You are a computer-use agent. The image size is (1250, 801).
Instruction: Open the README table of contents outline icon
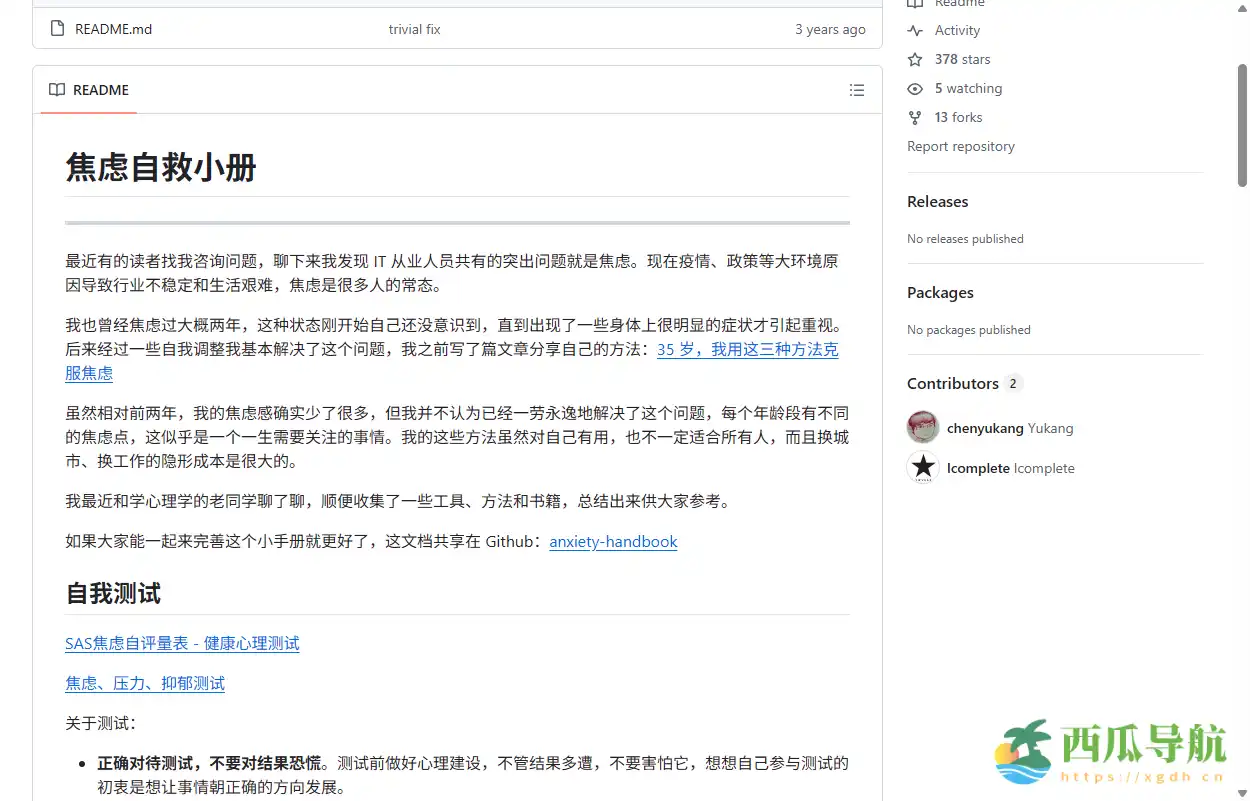857,90
